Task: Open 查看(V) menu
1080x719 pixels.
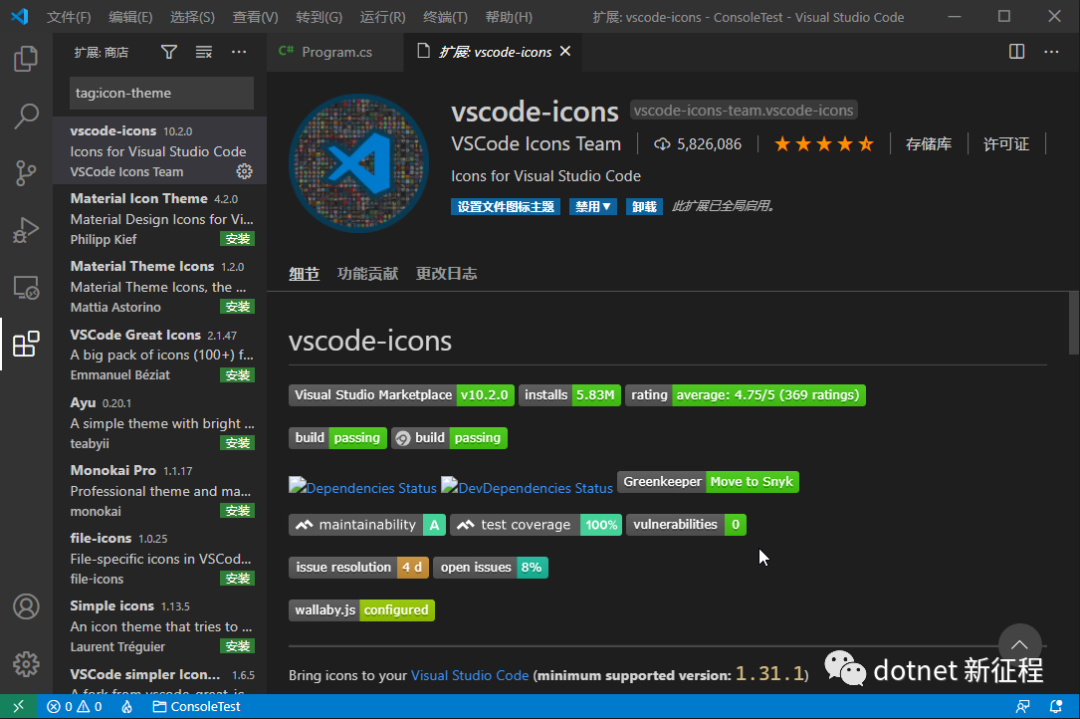Action: click(255, 17)
